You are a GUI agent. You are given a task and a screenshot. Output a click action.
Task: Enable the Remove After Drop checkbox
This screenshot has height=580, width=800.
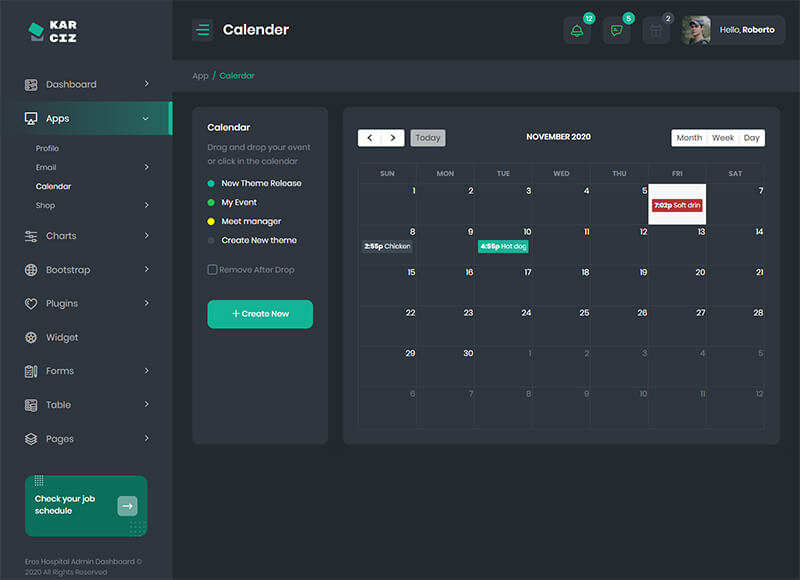pos(212,270)
